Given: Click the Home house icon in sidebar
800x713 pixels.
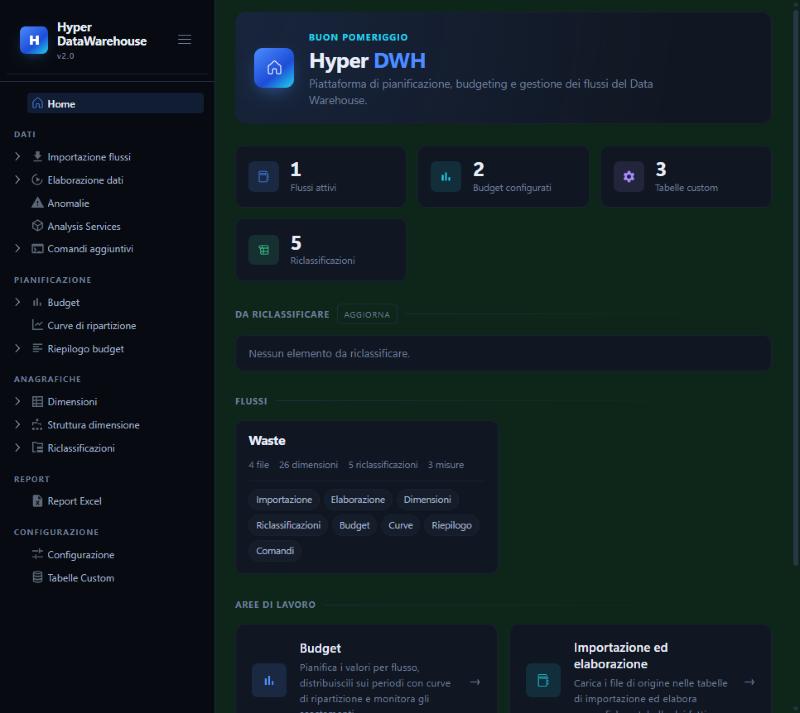Looking at the screenshot, I should [x=37, y=104].
